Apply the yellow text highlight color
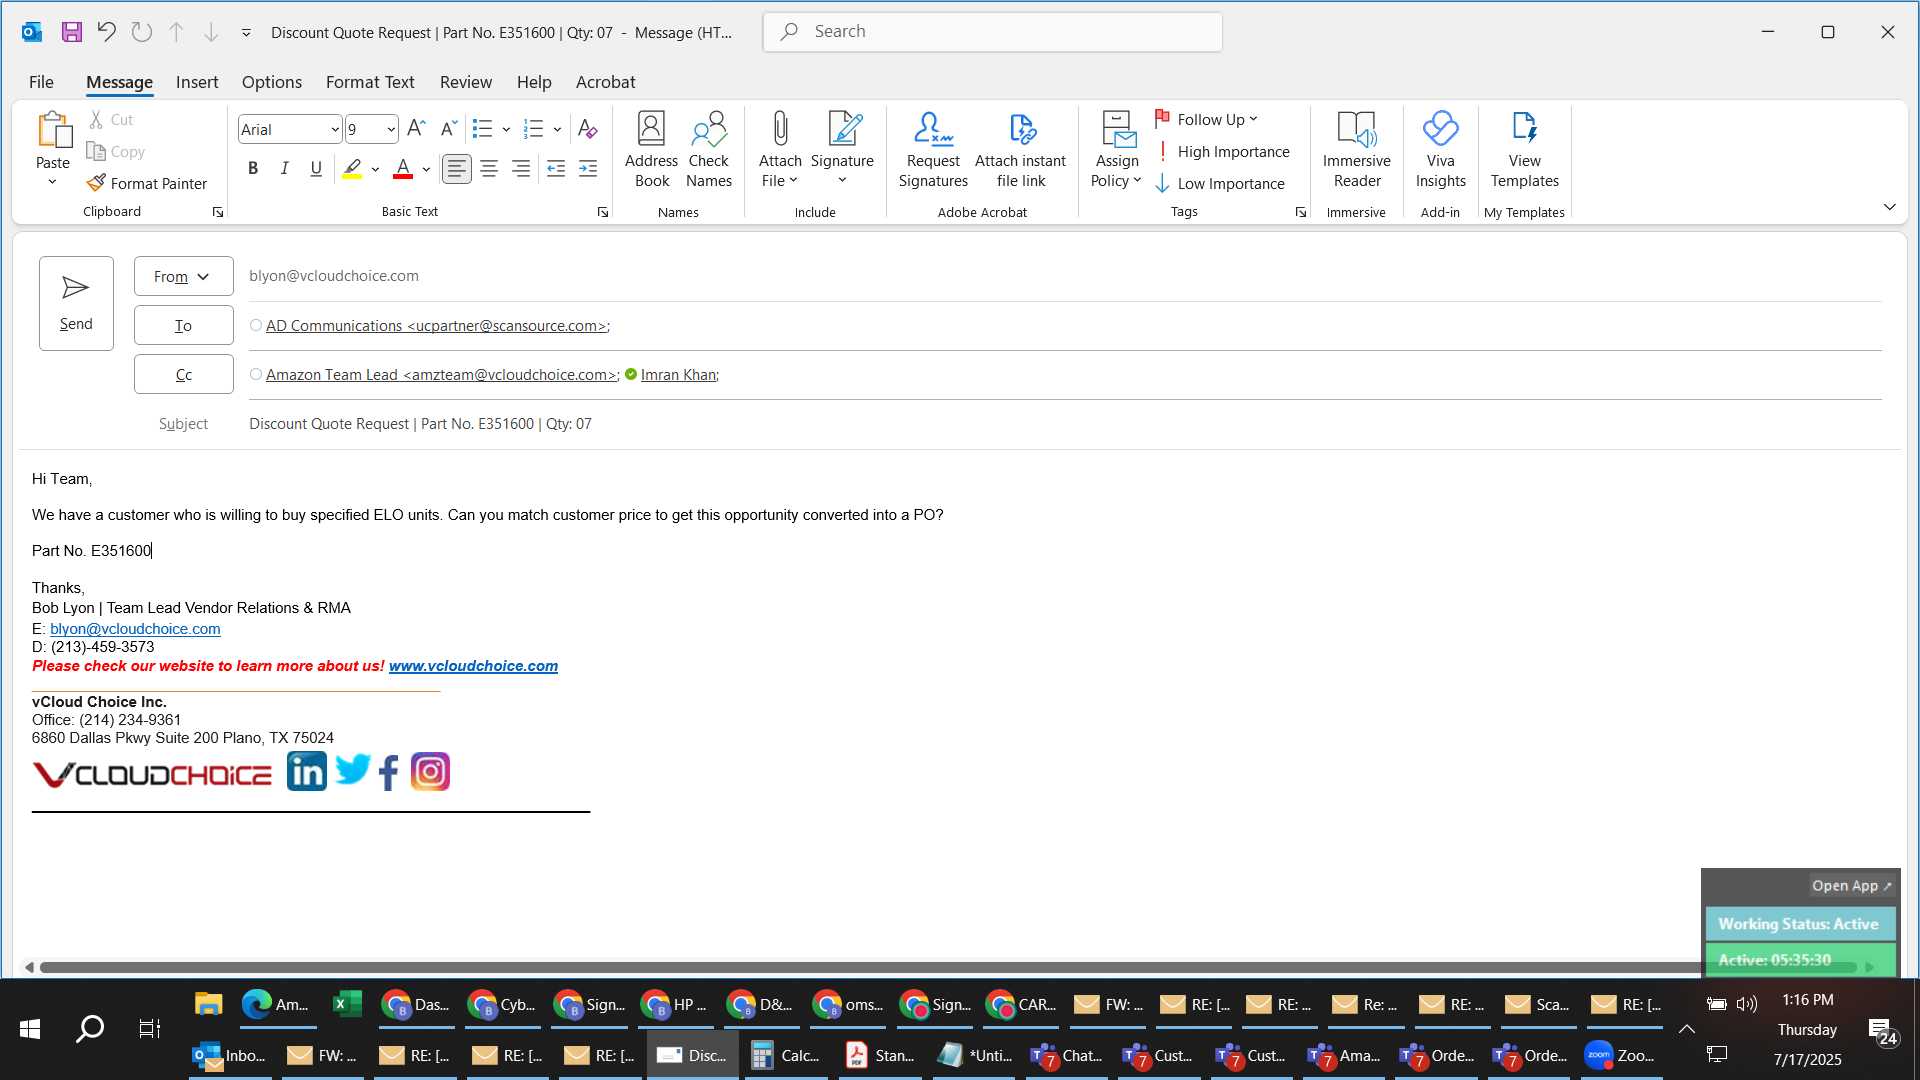This screenshot has height=1080, width=1920. click(x=352, y=169)
